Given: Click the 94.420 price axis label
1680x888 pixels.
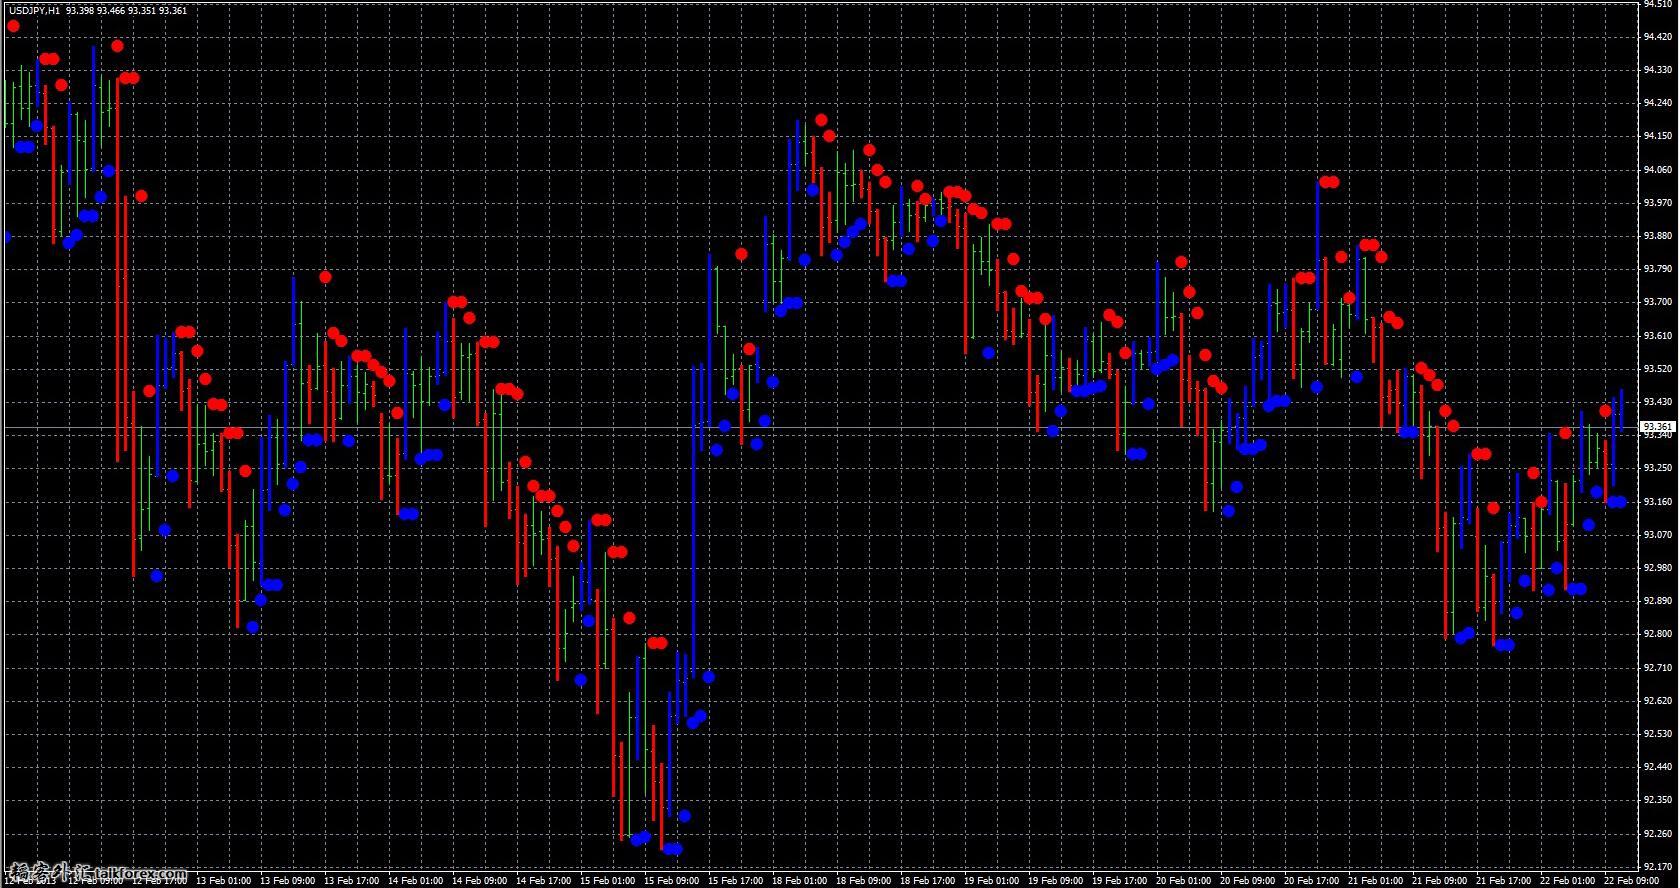Looking at the screenshot, I should [x=1658, y=36].
